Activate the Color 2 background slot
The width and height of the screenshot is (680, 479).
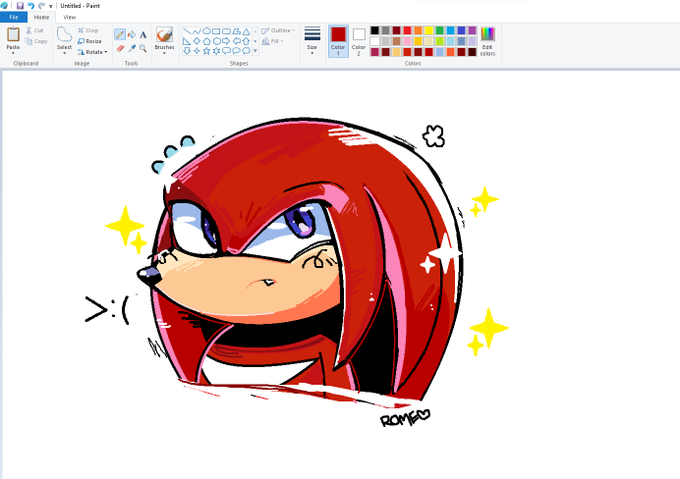coord(359,41)
